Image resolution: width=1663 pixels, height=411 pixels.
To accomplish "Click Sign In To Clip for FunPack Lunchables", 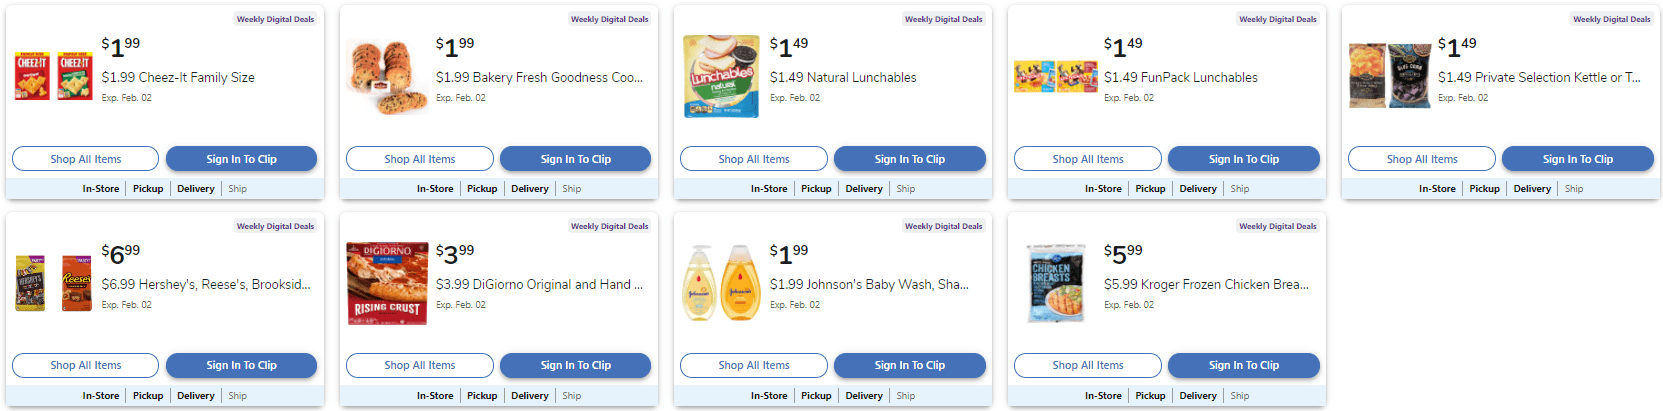I will pos(1243,159).
